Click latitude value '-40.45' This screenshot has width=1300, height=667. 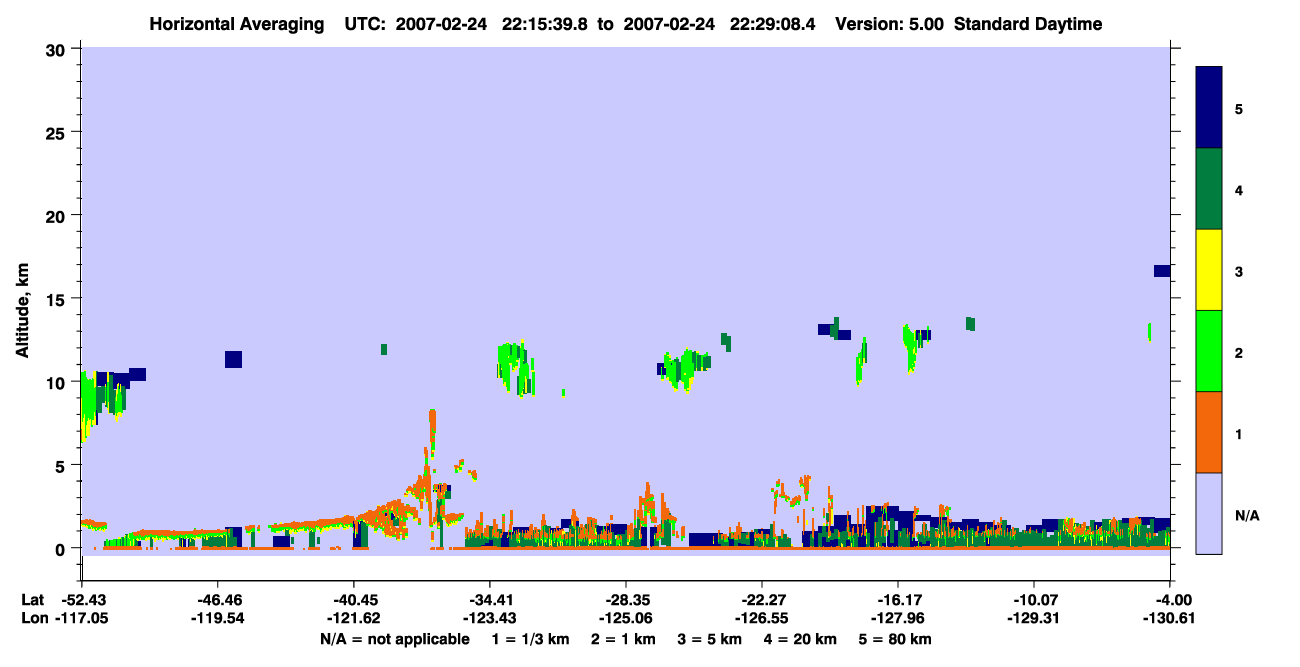tap(355, 600)
